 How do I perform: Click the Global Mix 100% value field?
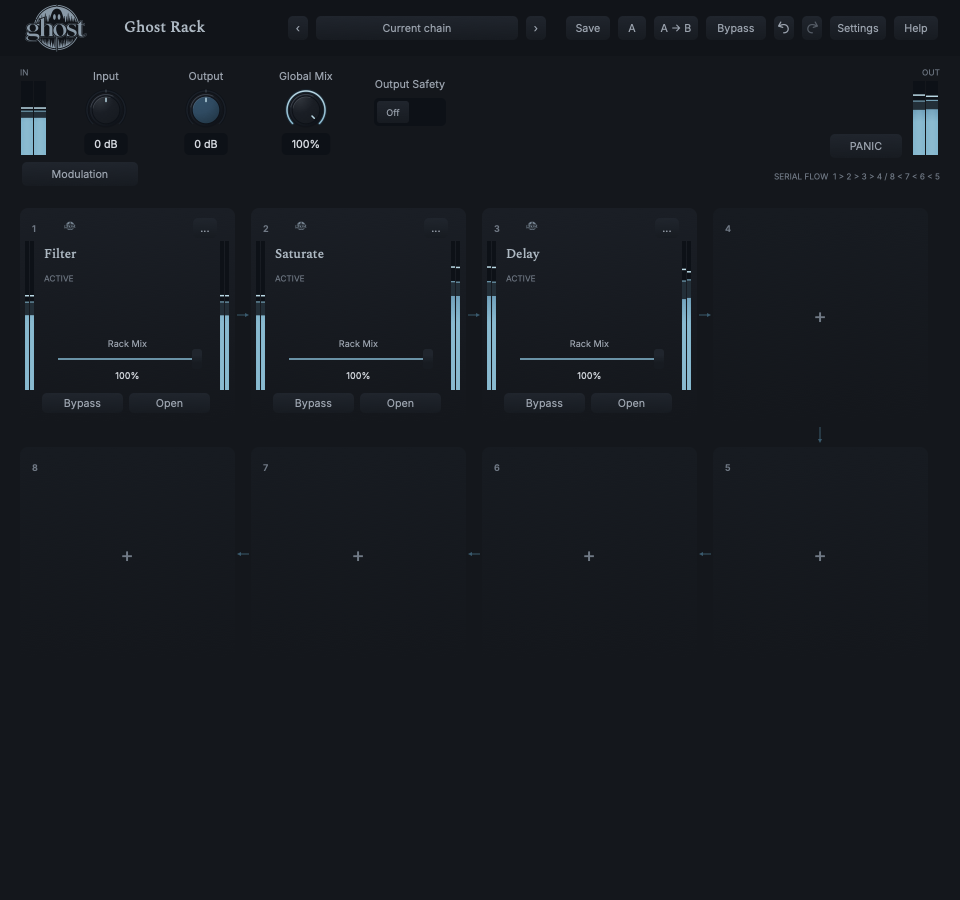point(306,144)
